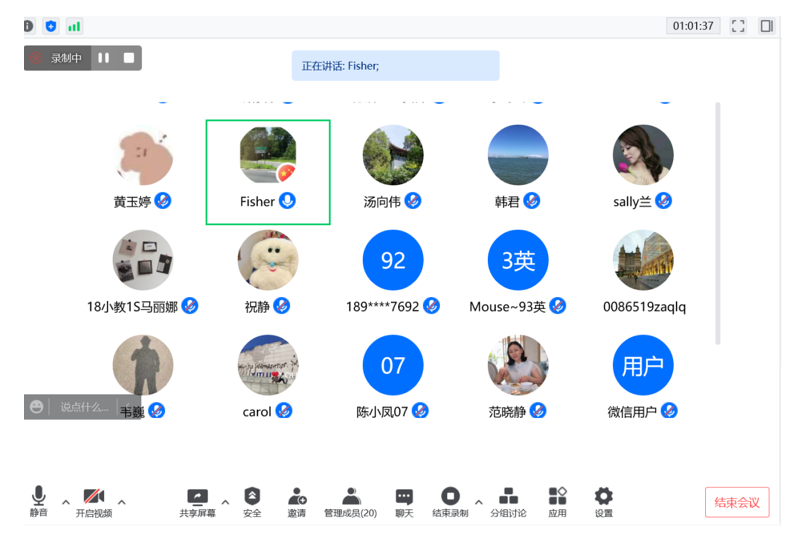Click 189****7692's muted microphone icon

pos(432,306)
